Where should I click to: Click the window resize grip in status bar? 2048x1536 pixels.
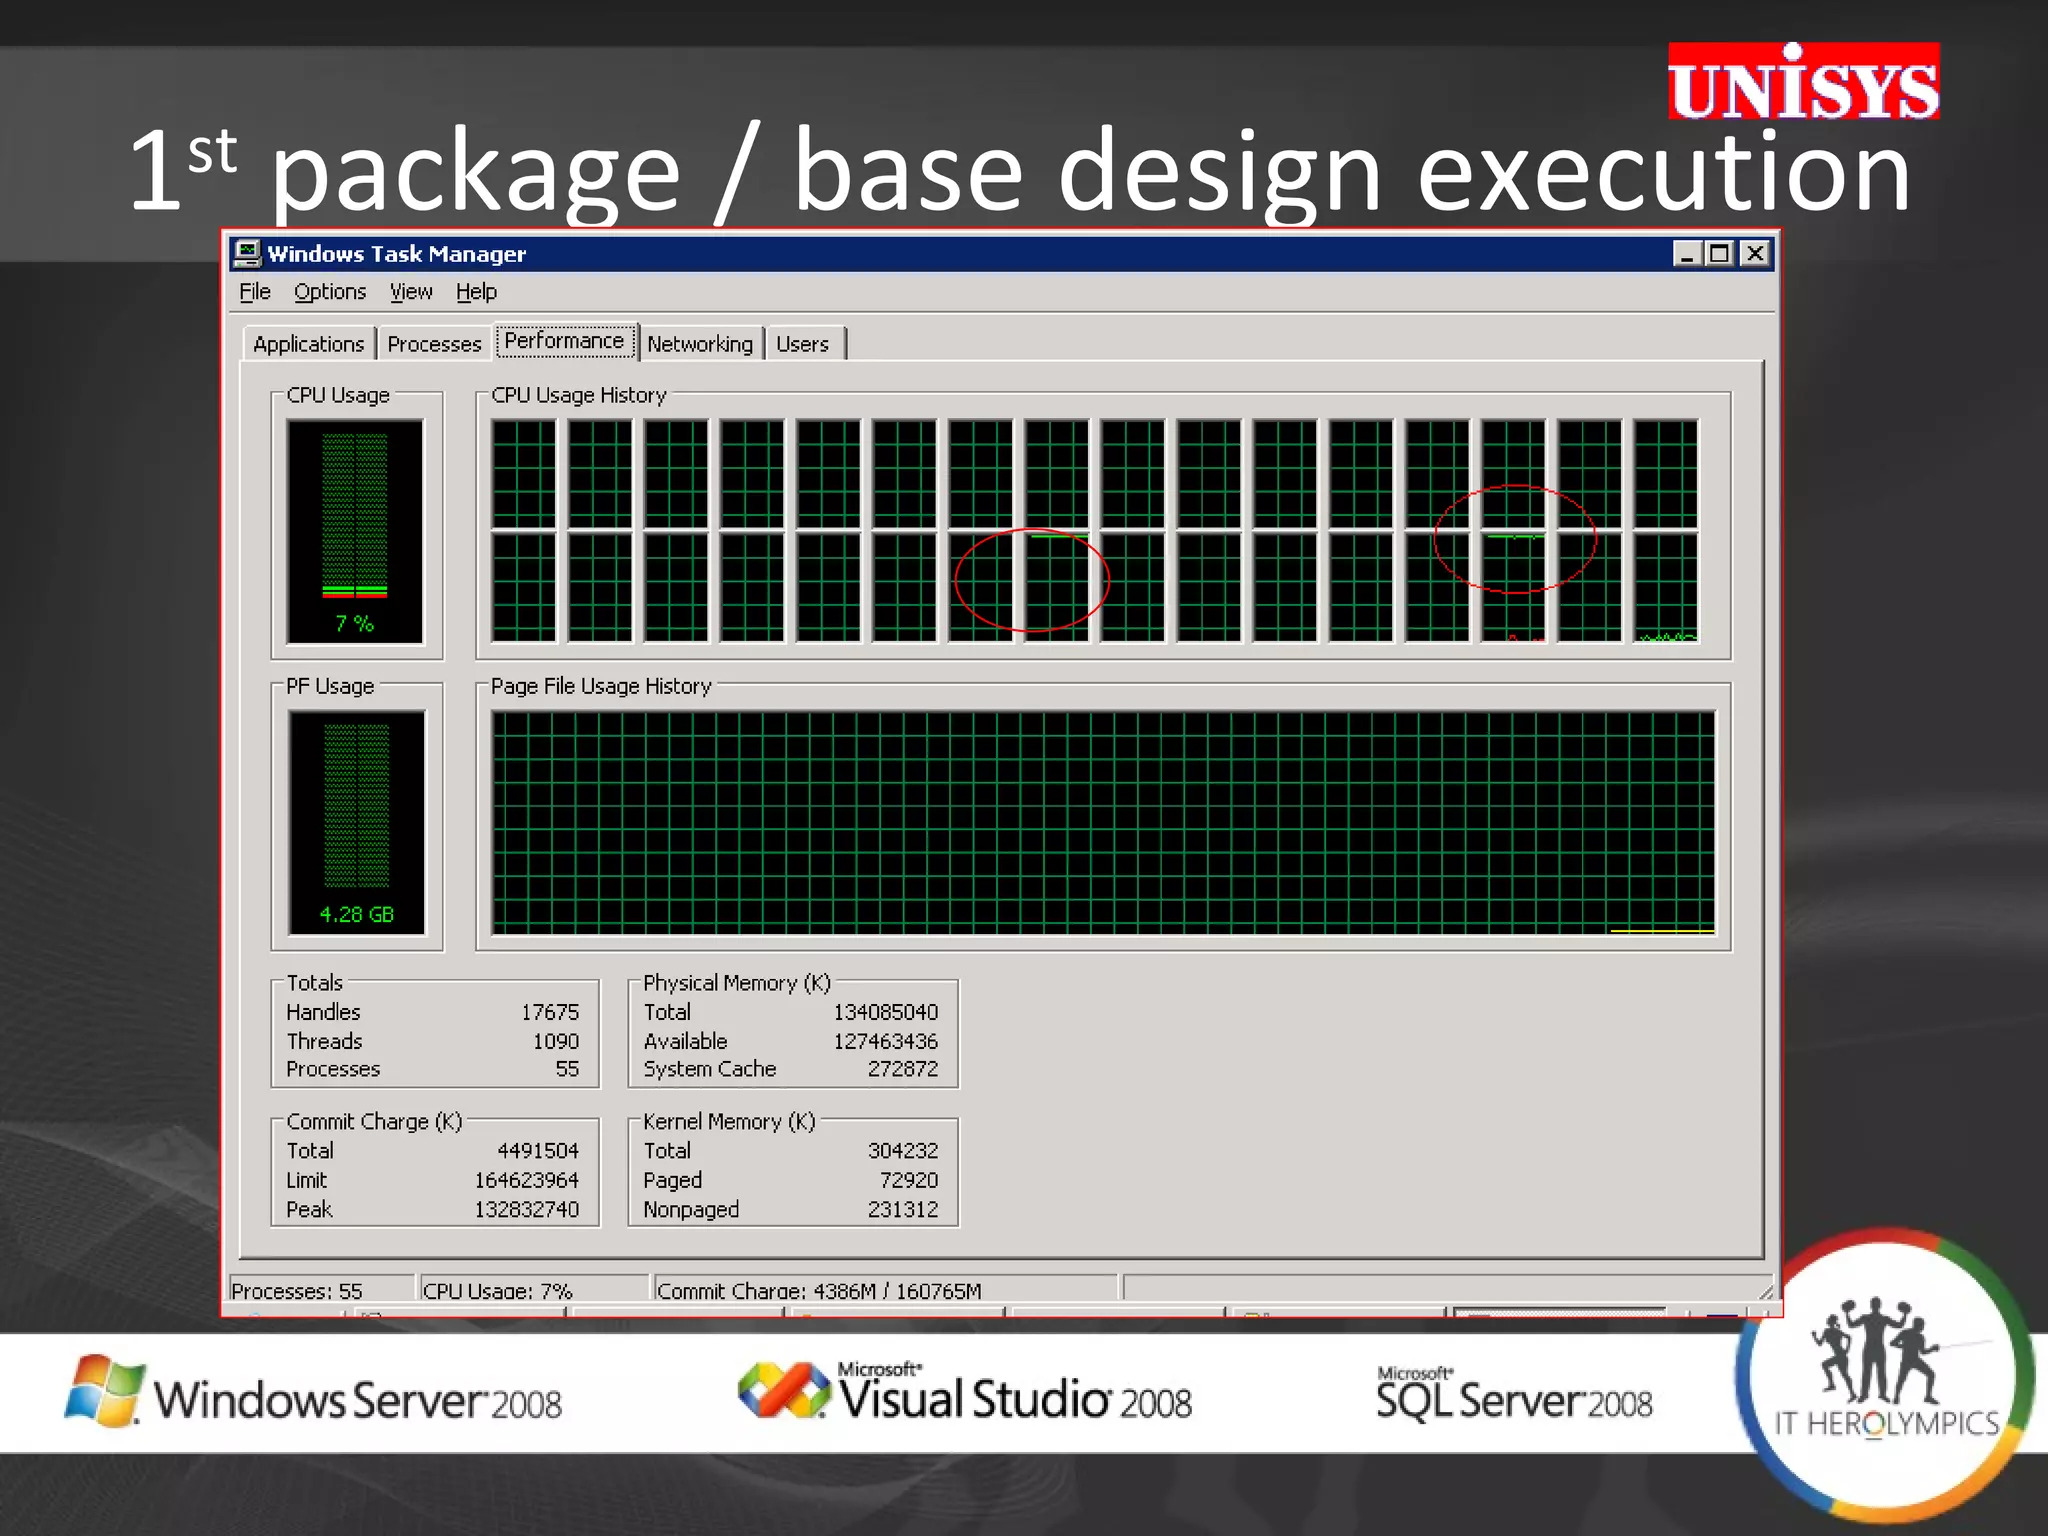point(1766,1291)
